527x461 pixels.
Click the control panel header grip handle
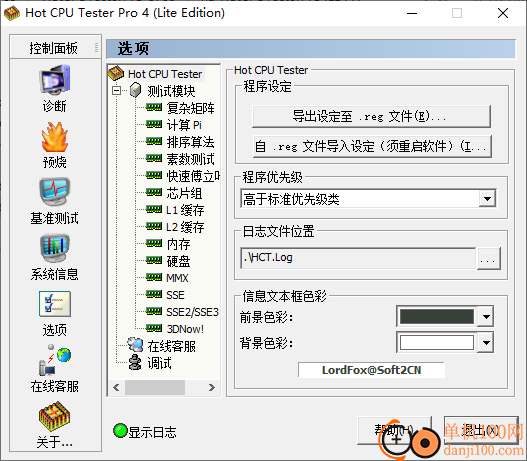pyautogui.click(x=96, y=47)
